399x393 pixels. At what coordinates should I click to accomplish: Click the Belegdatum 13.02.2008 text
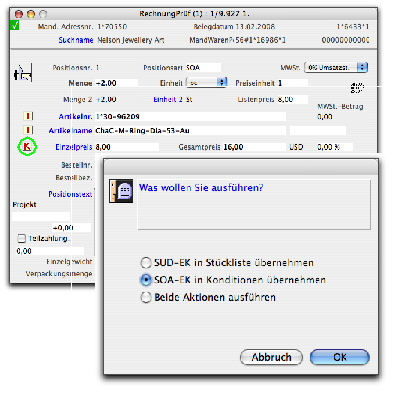234,26
